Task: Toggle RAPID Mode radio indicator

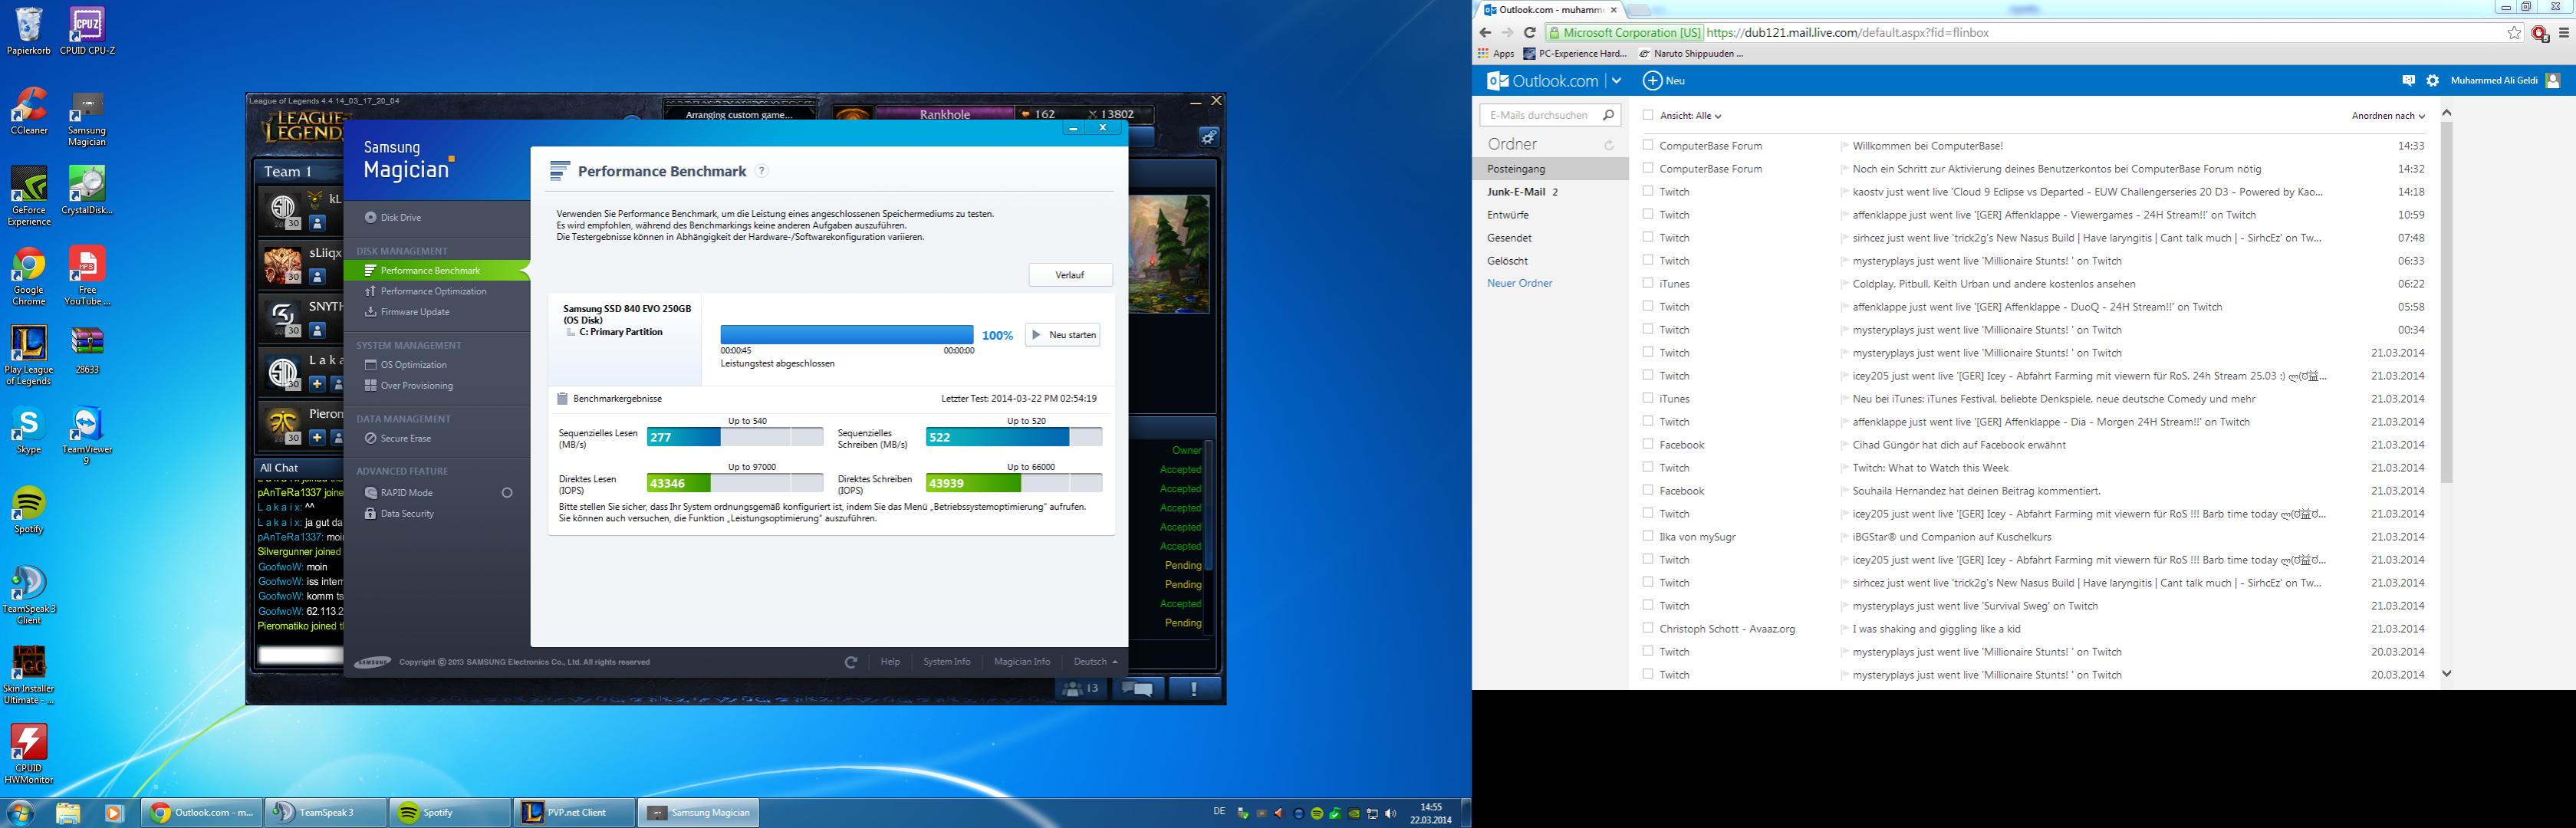Action: pyautogui.click(x=507, y=493)
